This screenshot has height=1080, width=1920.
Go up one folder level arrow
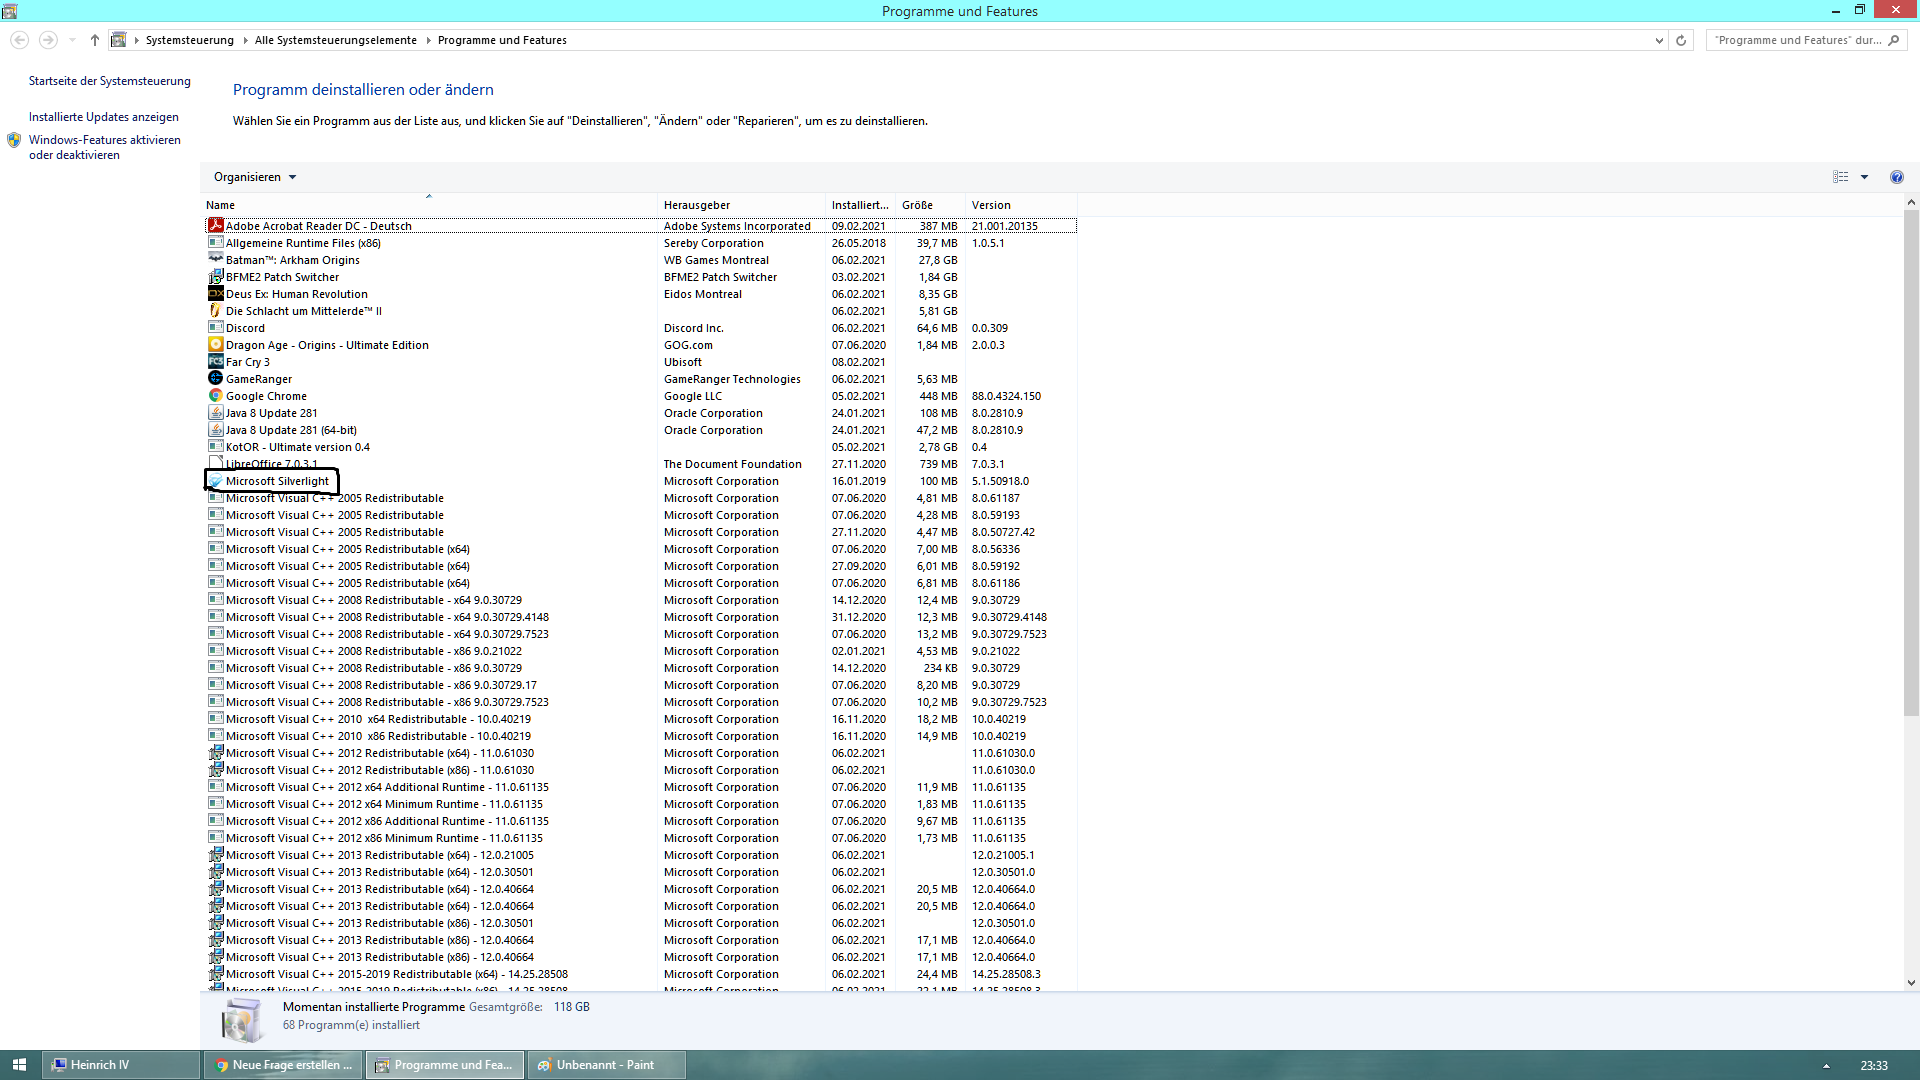pos(95,41)
